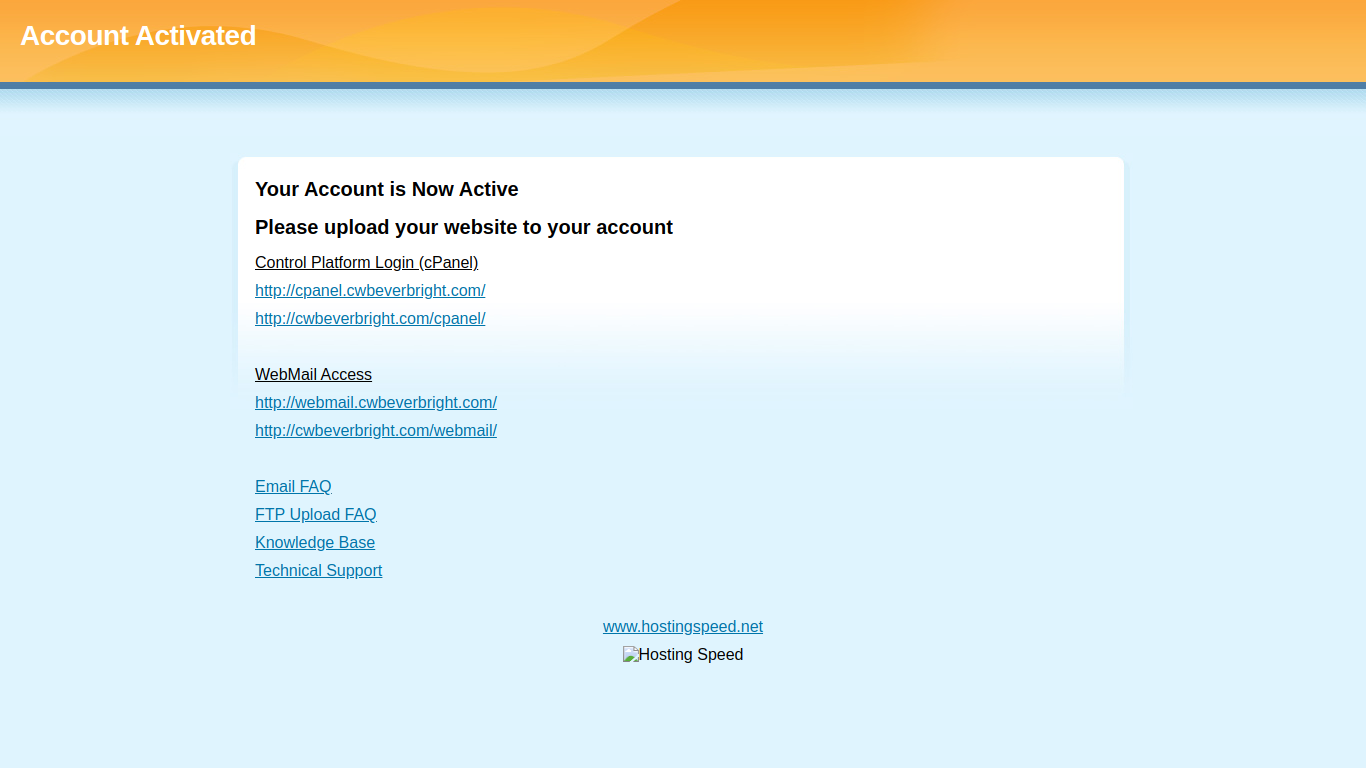
Task: Open the cpanel.cwbeverbright.com link
Action: pyautogui.click(x=370, y=291)
